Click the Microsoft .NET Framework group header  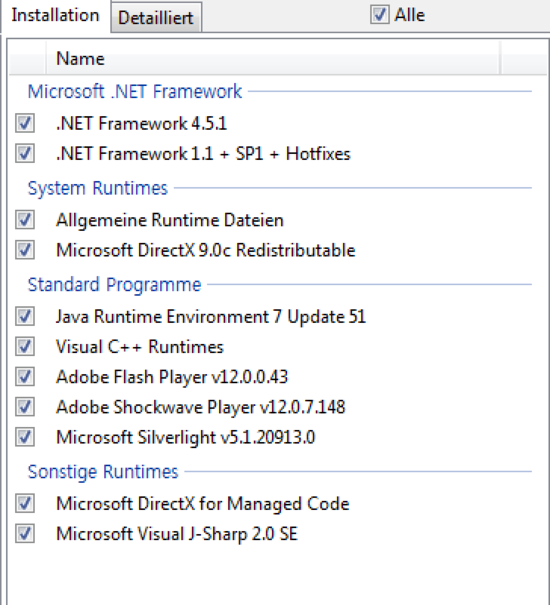[135, 92]
